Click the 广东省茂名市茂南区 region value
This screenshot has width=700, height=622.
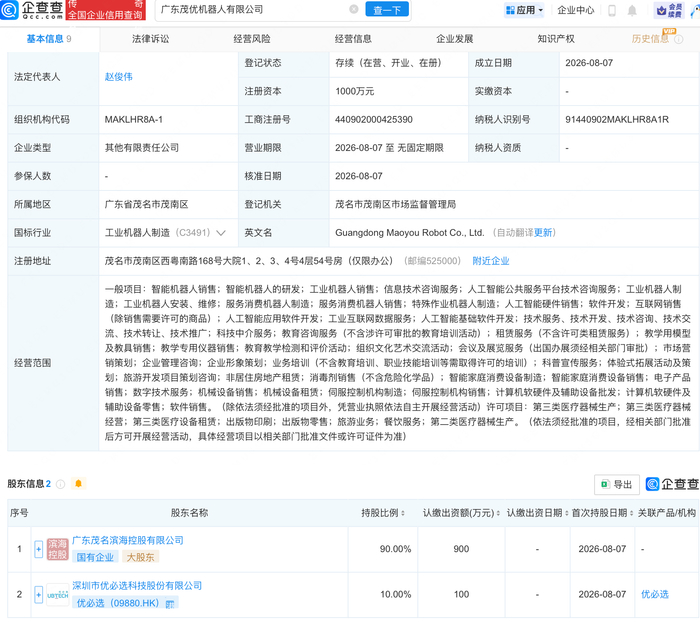(x=146, y=205)
